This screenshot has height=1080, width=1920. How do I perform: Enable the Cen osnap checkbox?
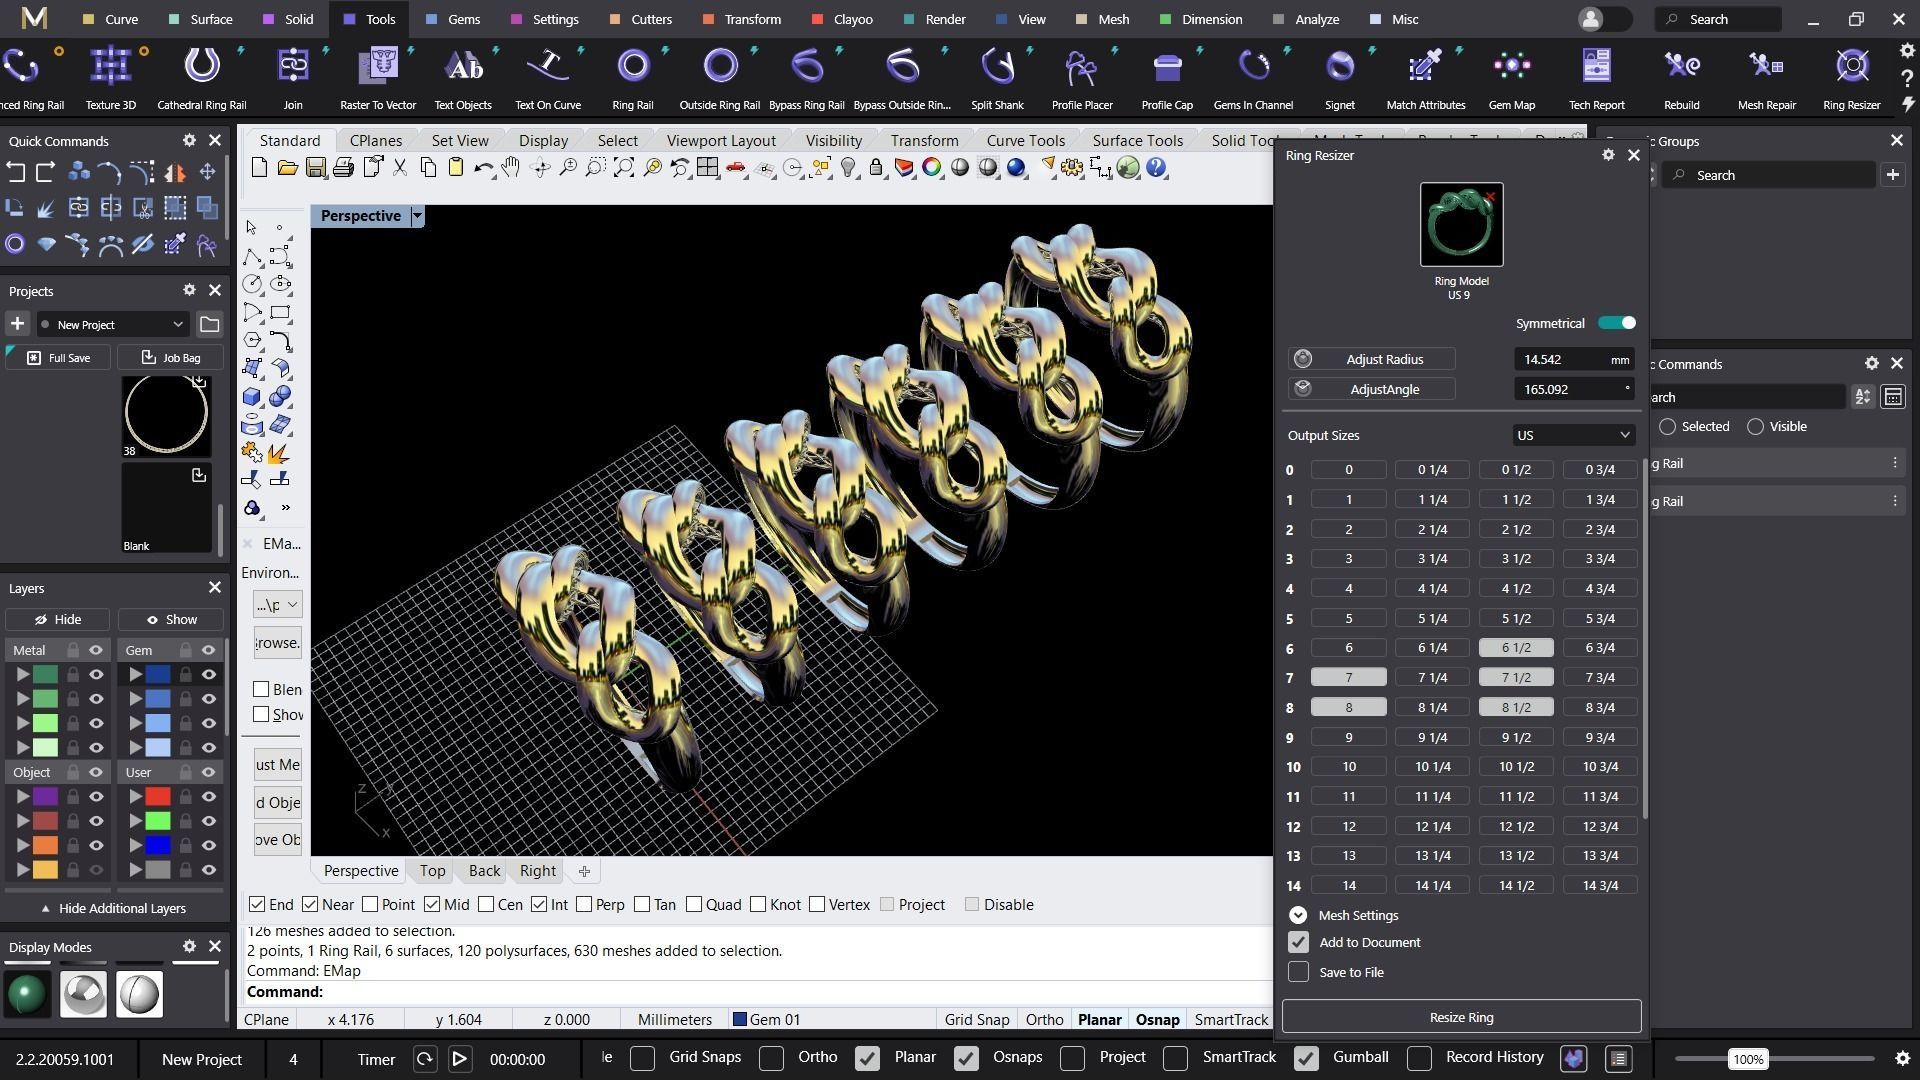(486, 904)
